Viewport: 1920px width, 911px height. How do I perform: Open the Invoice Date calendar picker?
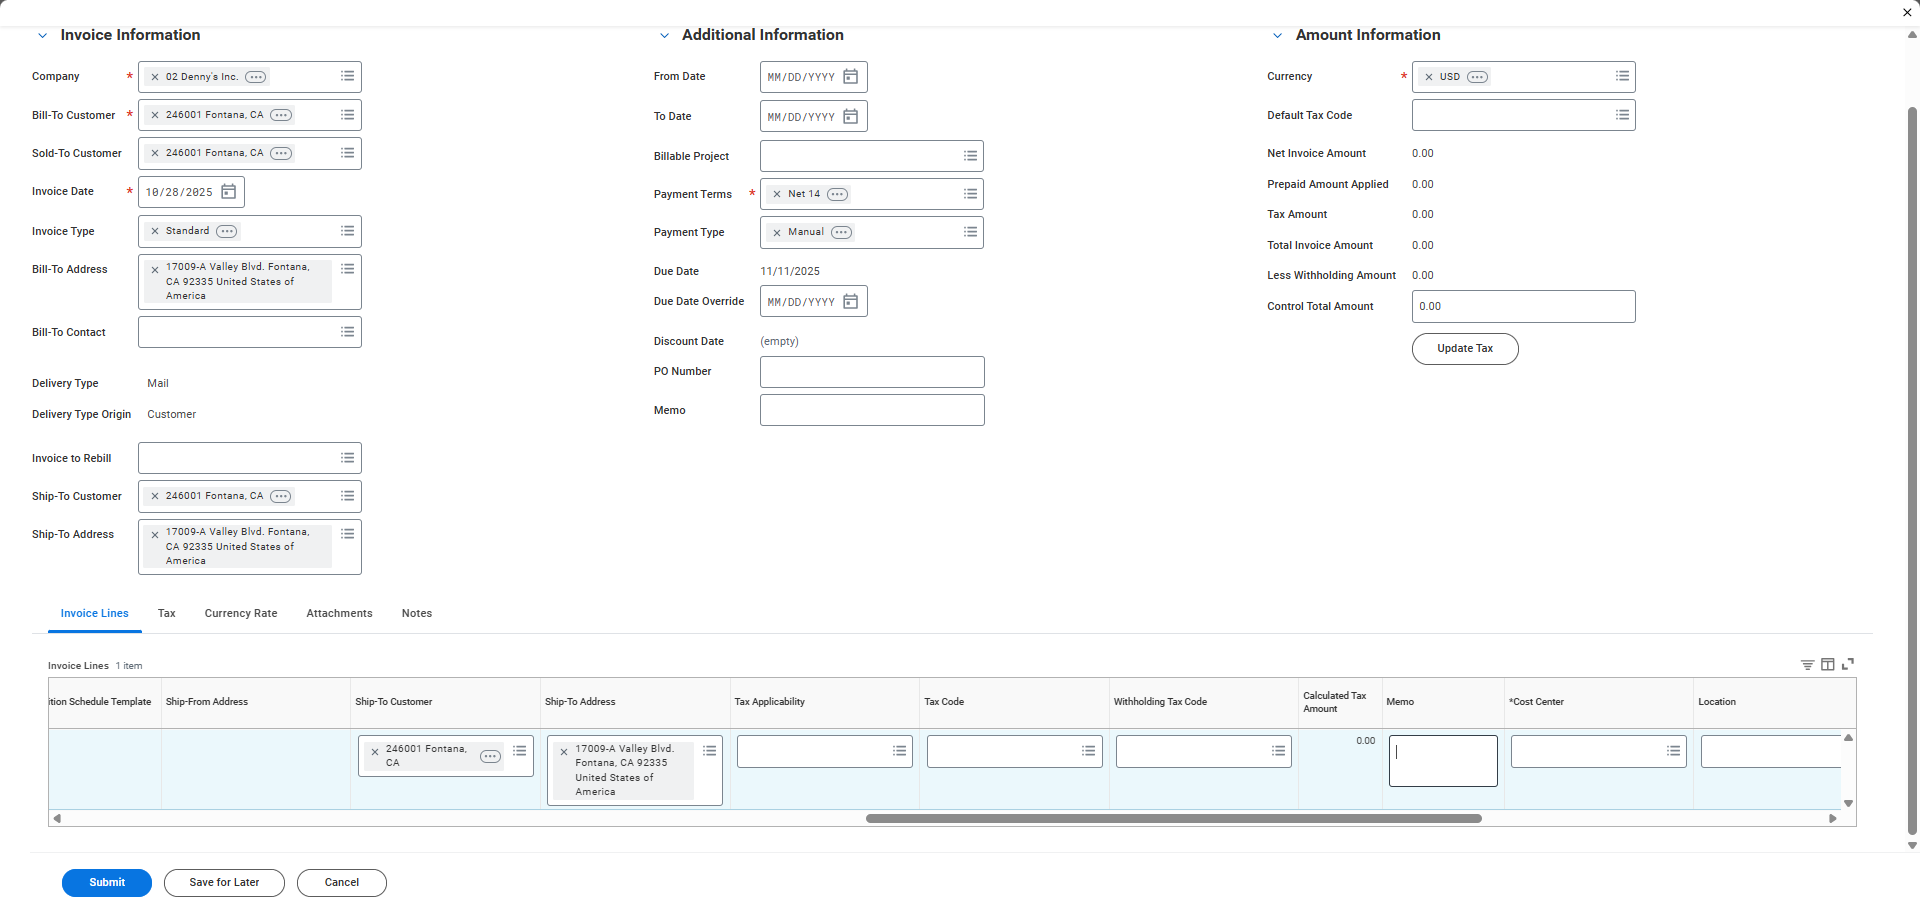228,192
